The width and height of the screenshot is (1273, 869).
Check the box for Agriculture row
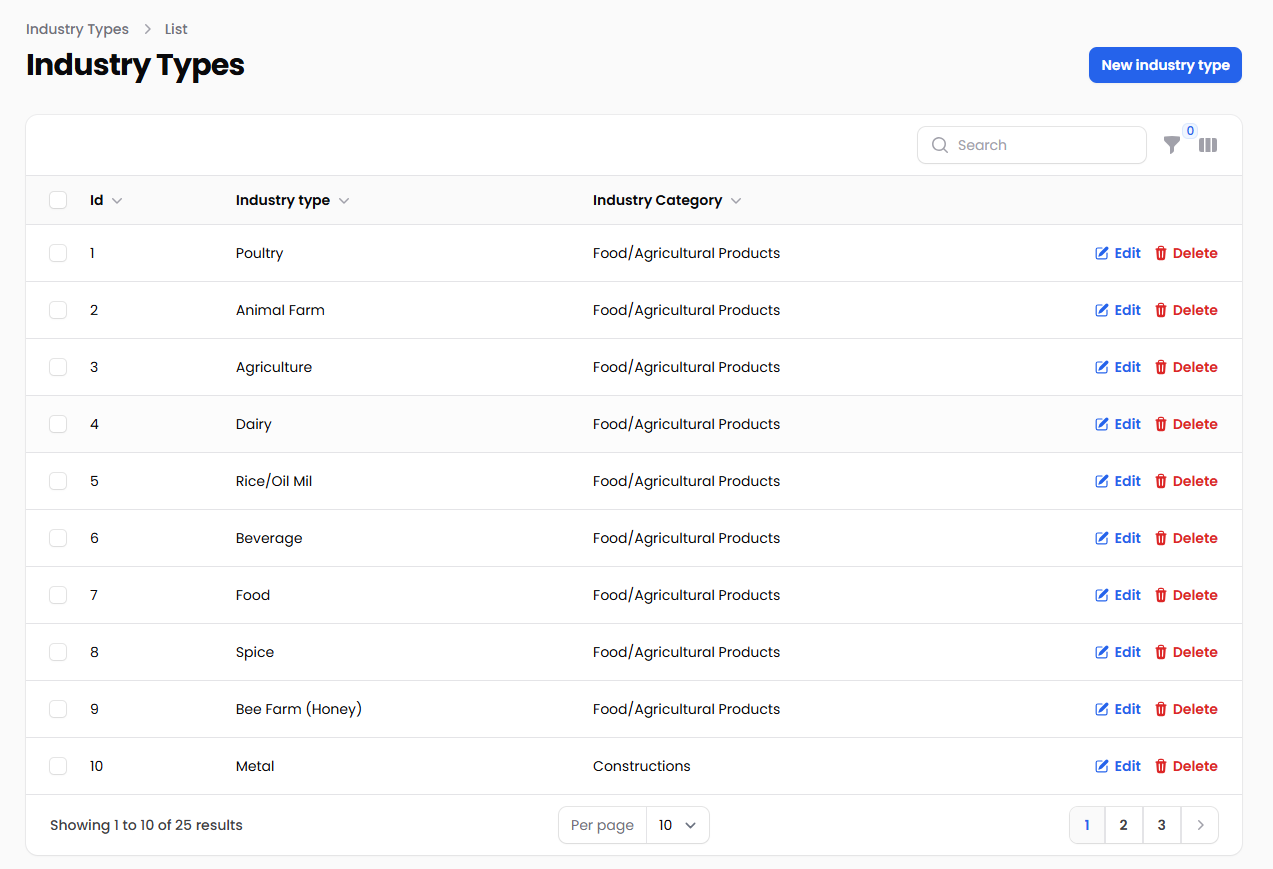point(58,367)
